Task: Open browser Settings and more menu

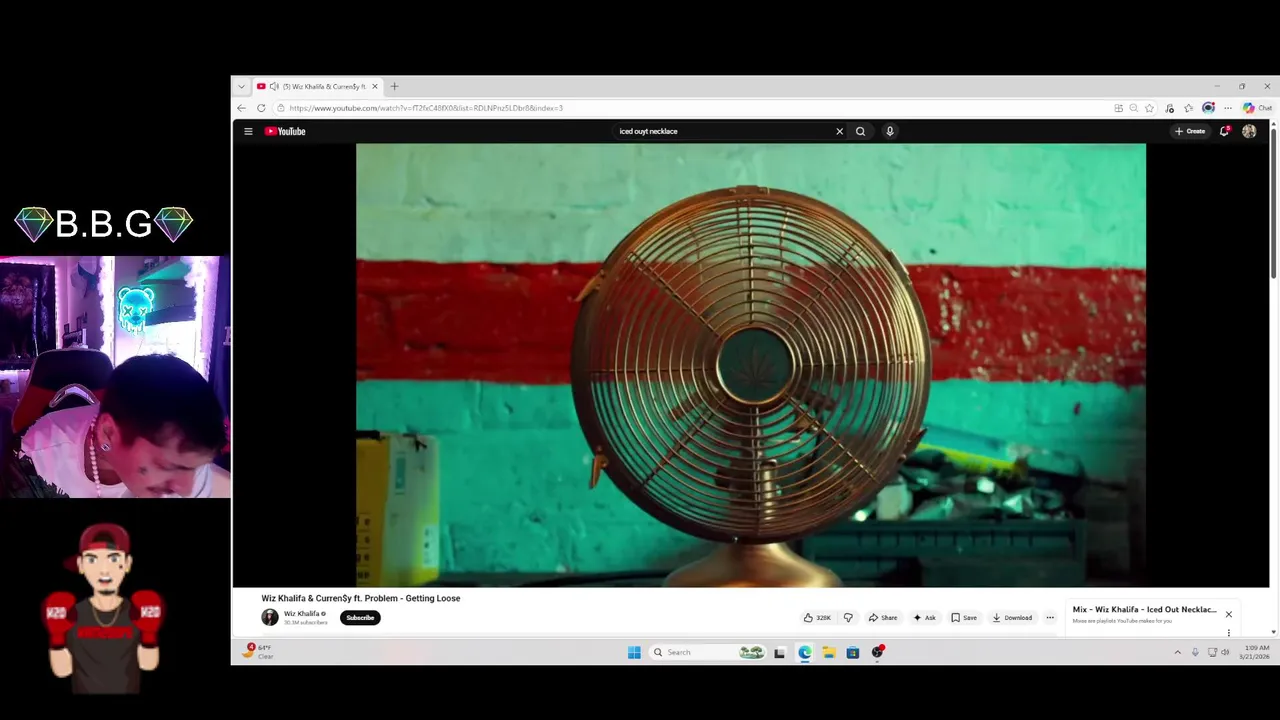Action: pyautogui.click(x=1228, y=108)
